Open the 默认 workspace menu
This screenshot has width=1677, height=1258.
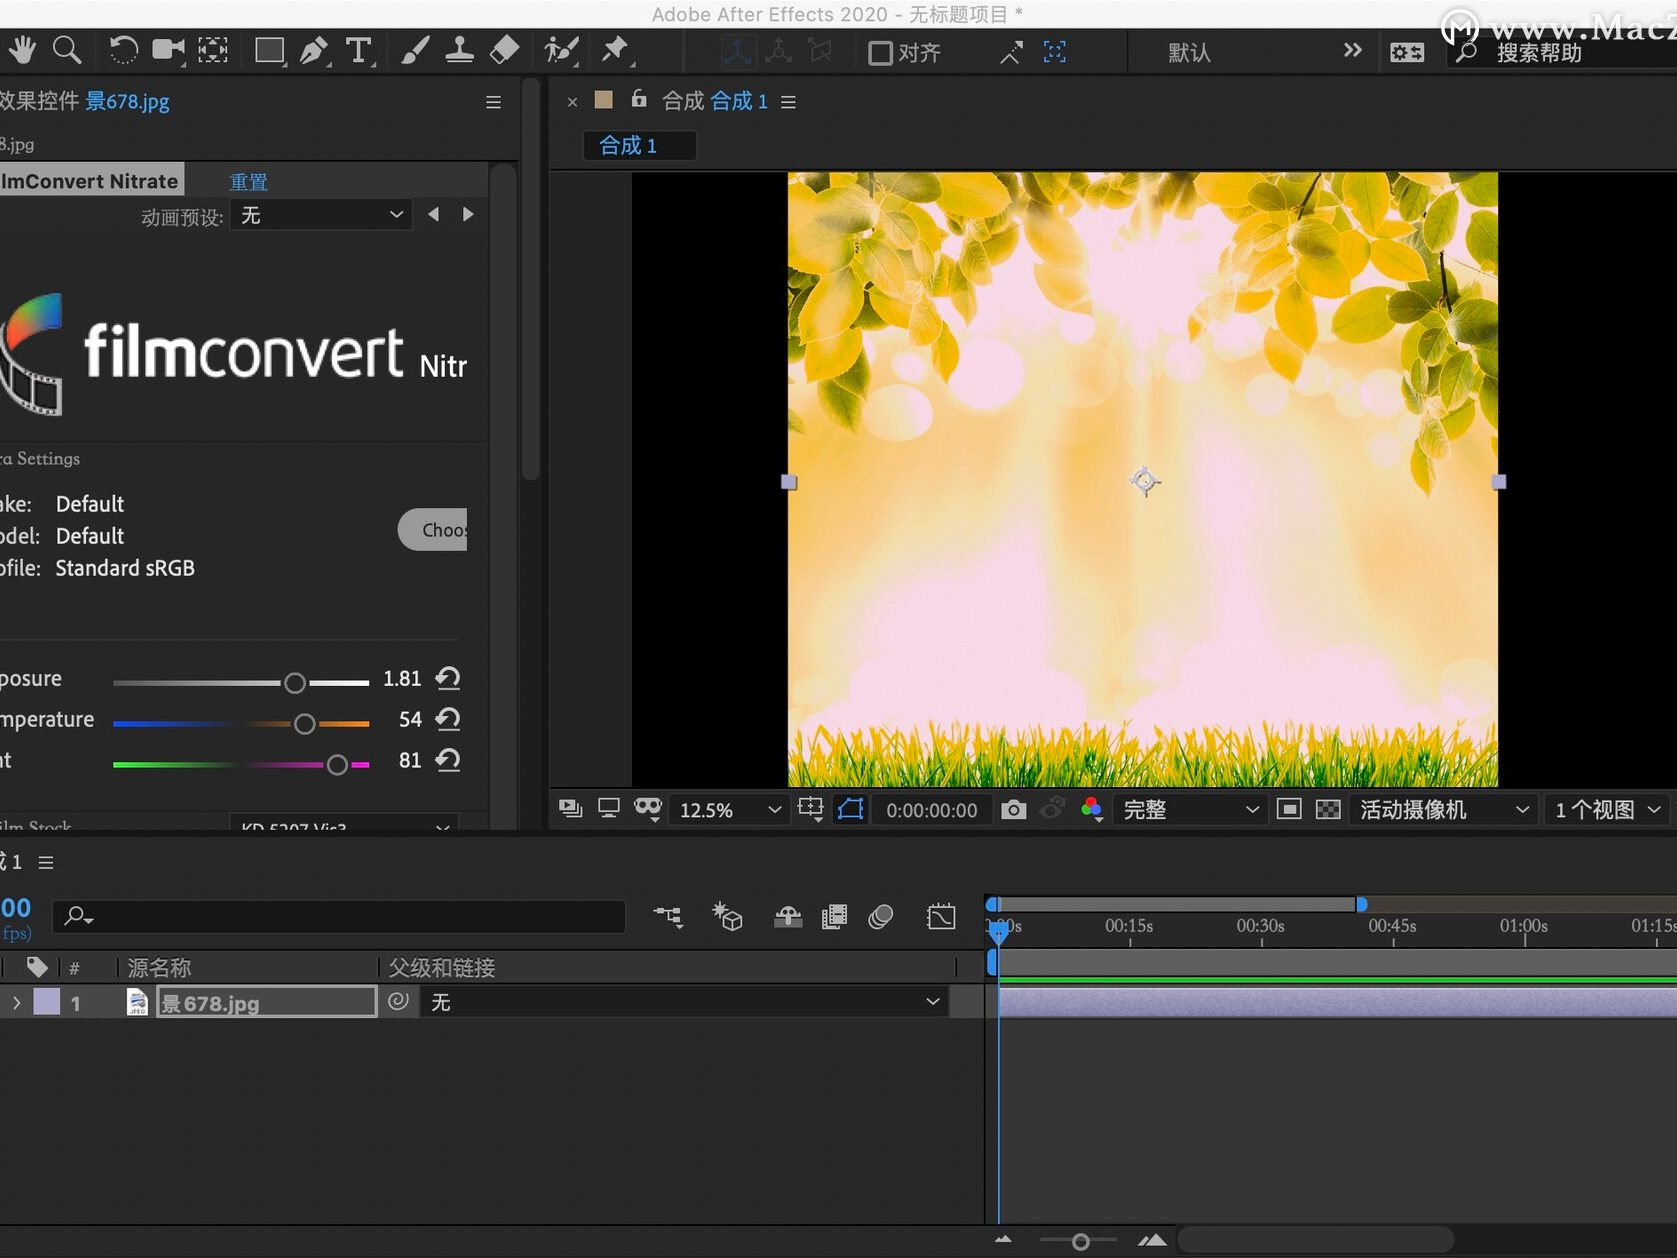[1186, 52]
